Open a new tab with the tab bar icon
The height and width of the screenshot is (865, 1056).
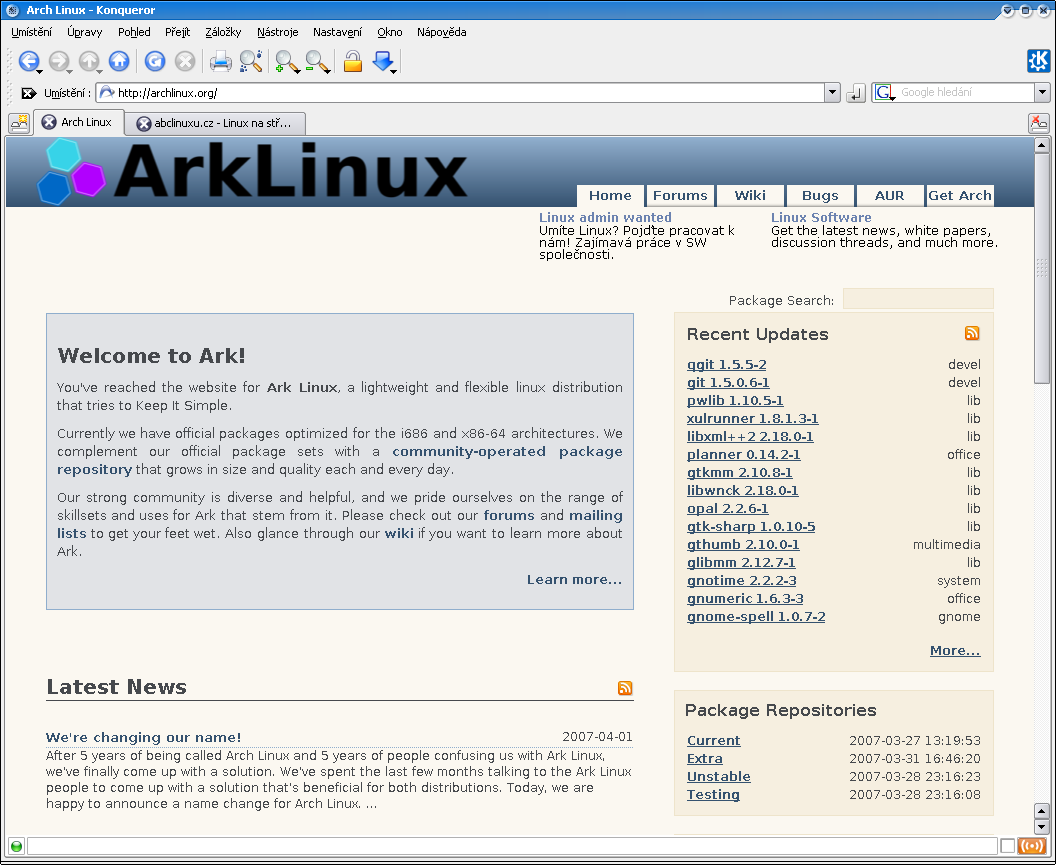pyautogui.click(x=19, y=123)
